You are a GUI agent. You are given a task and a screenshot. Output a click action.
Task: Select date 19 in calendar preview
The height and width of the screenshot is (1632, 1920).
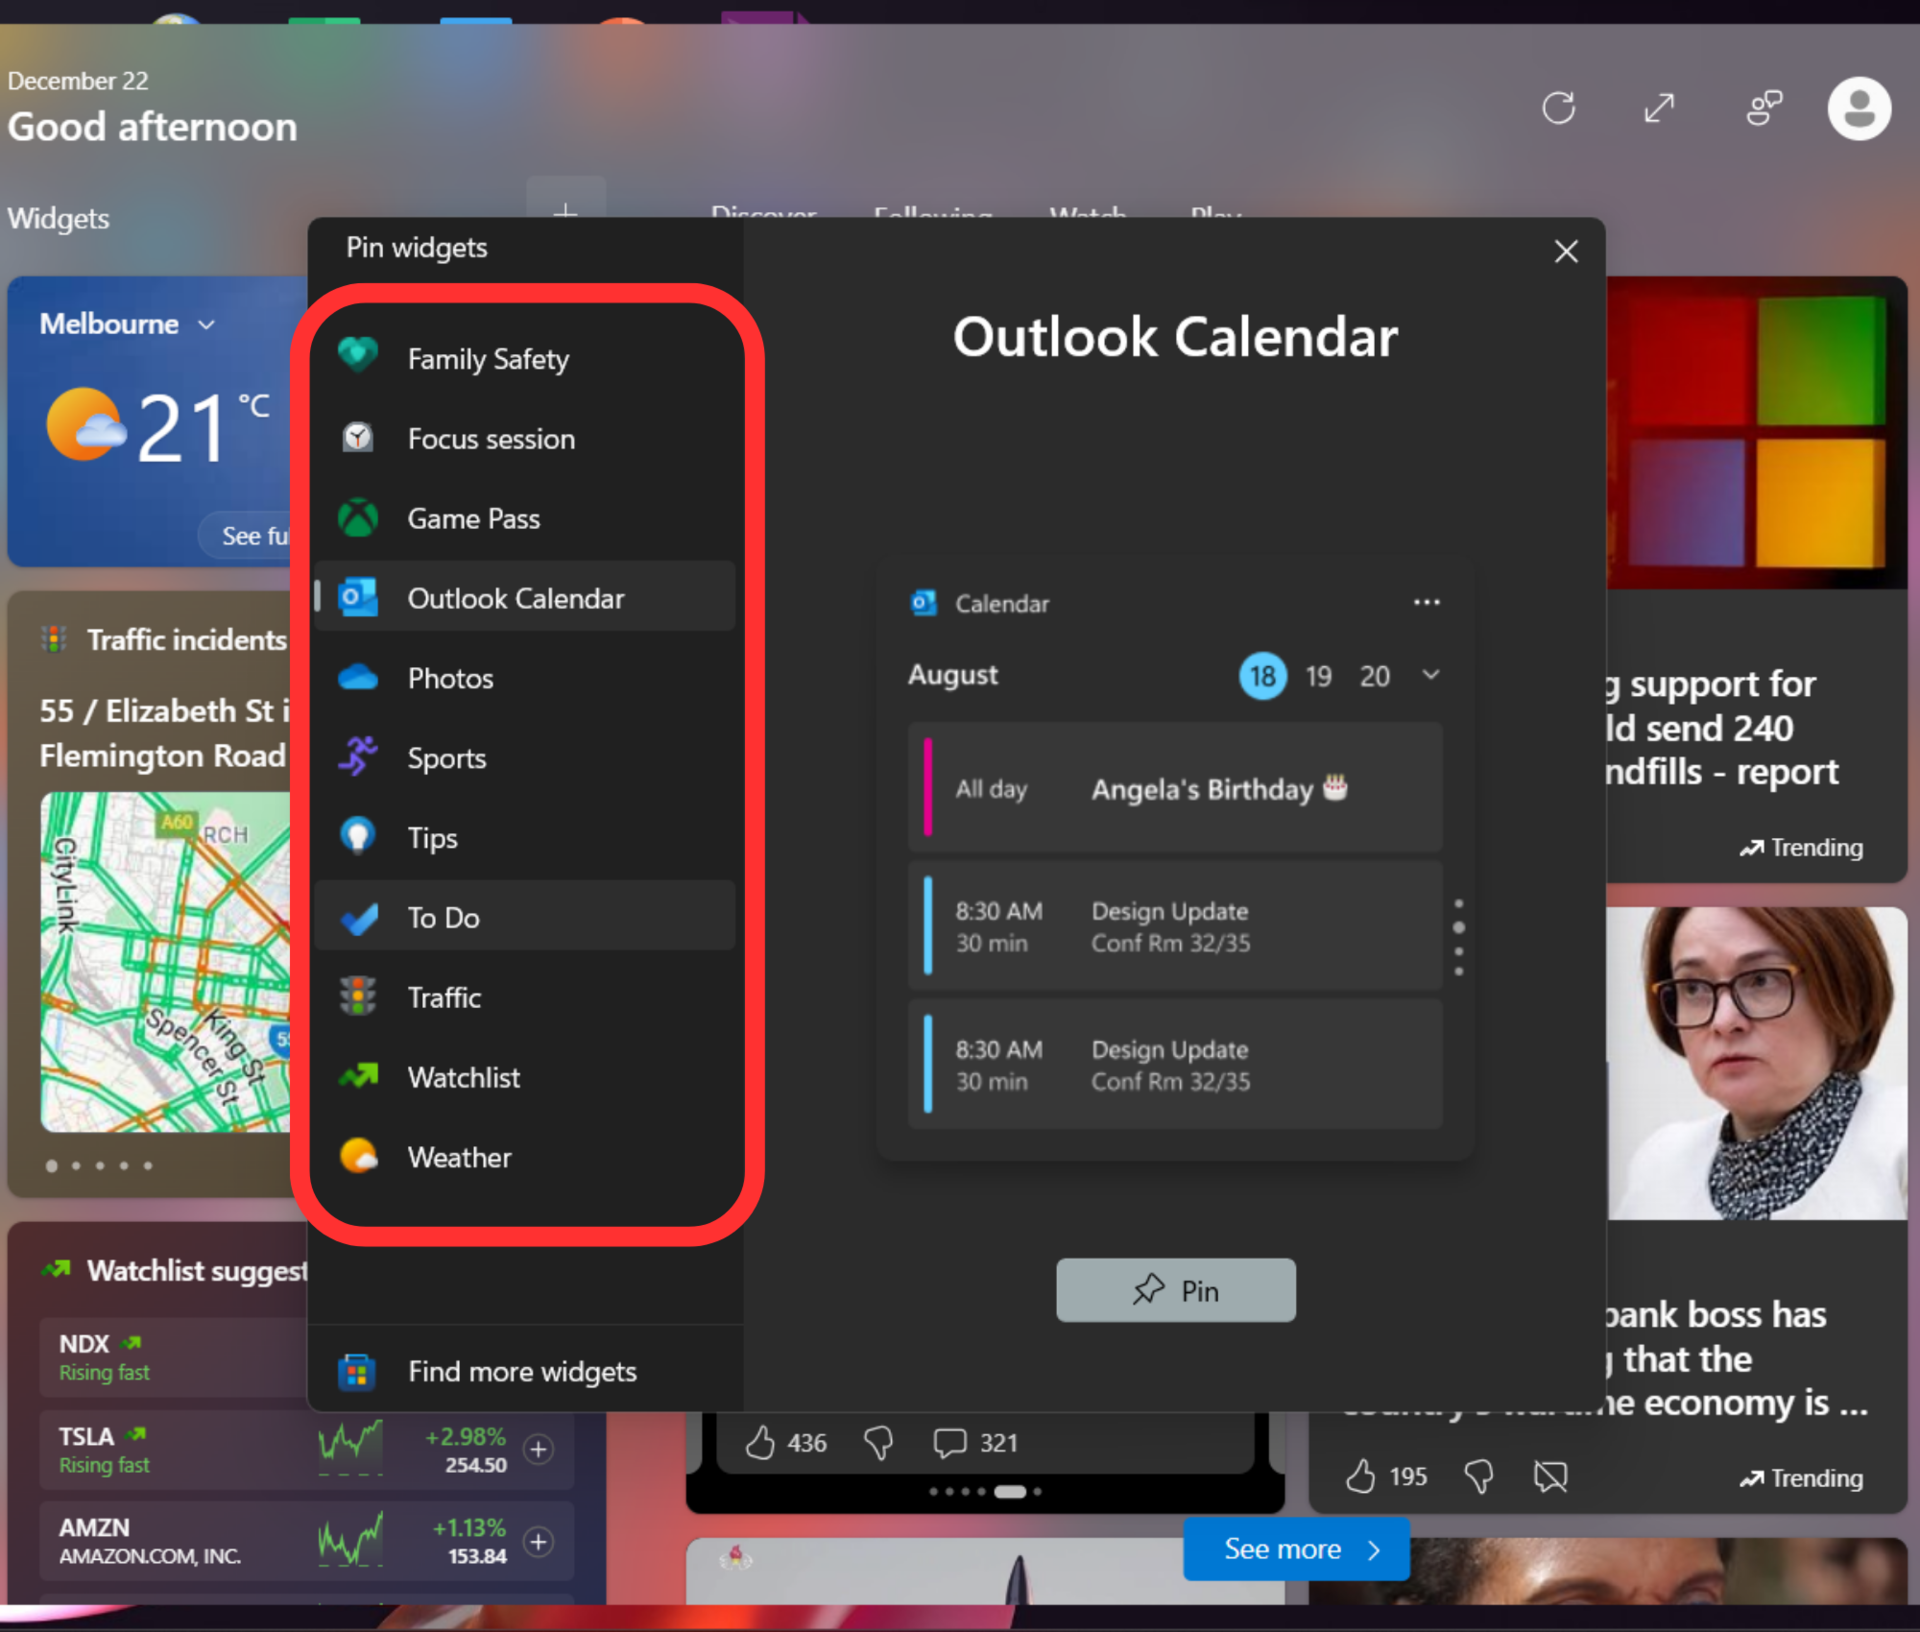click(x=1318, y=677)
